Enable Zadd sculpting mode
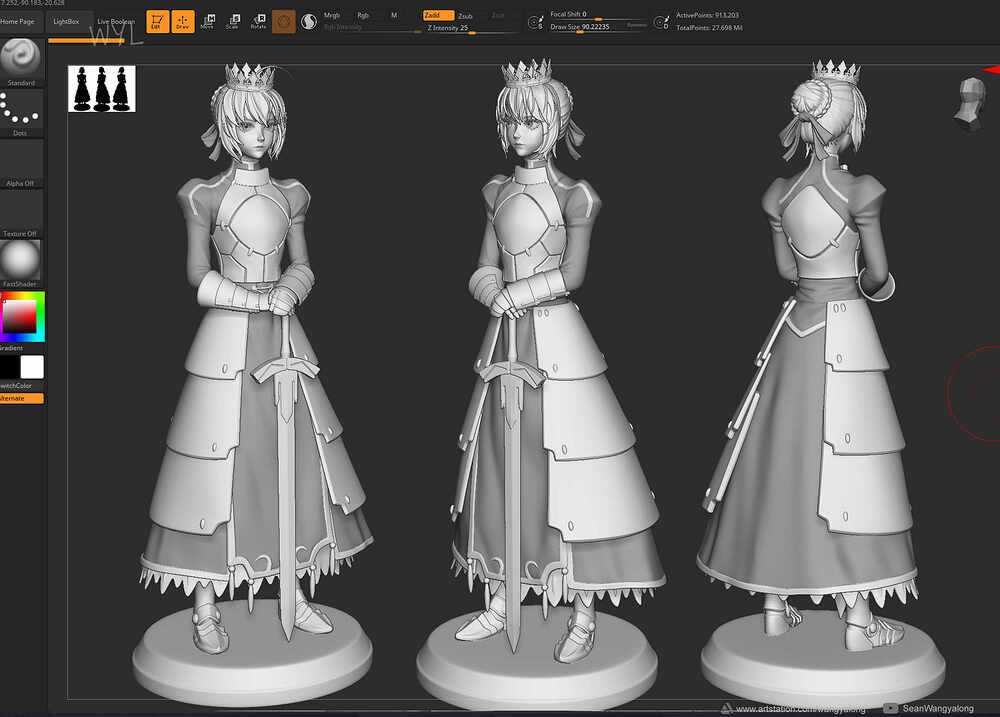The height and width of the screenshot is (717, 1000). (438, 15)
